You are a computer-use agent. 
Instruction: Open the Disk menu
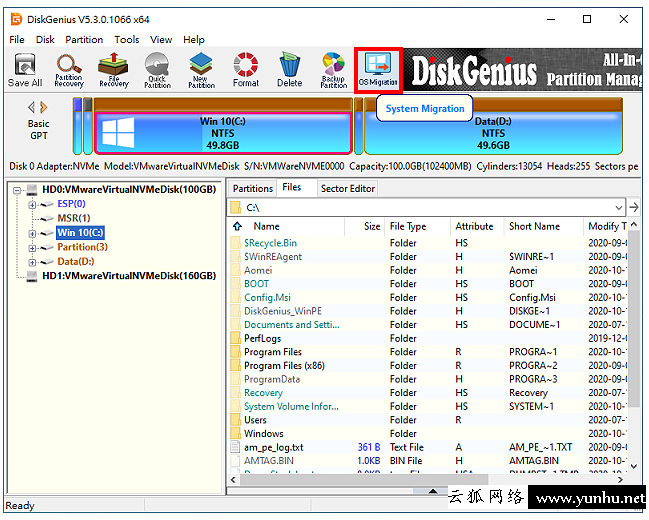pyautogui.click(x=45, y=40)
